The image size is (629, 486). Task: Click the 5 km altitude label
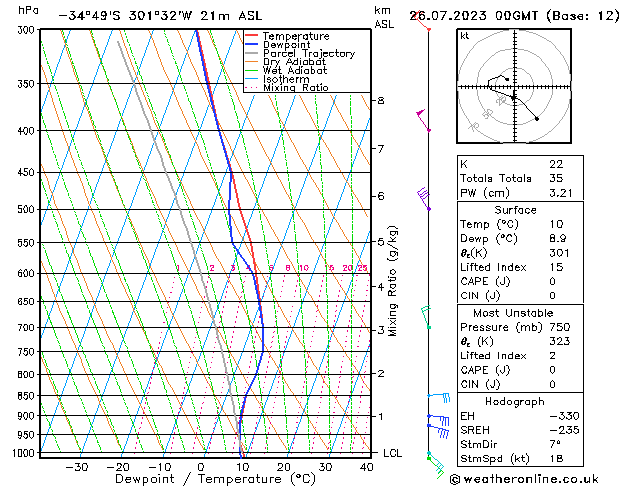click(x=380, y=242)
